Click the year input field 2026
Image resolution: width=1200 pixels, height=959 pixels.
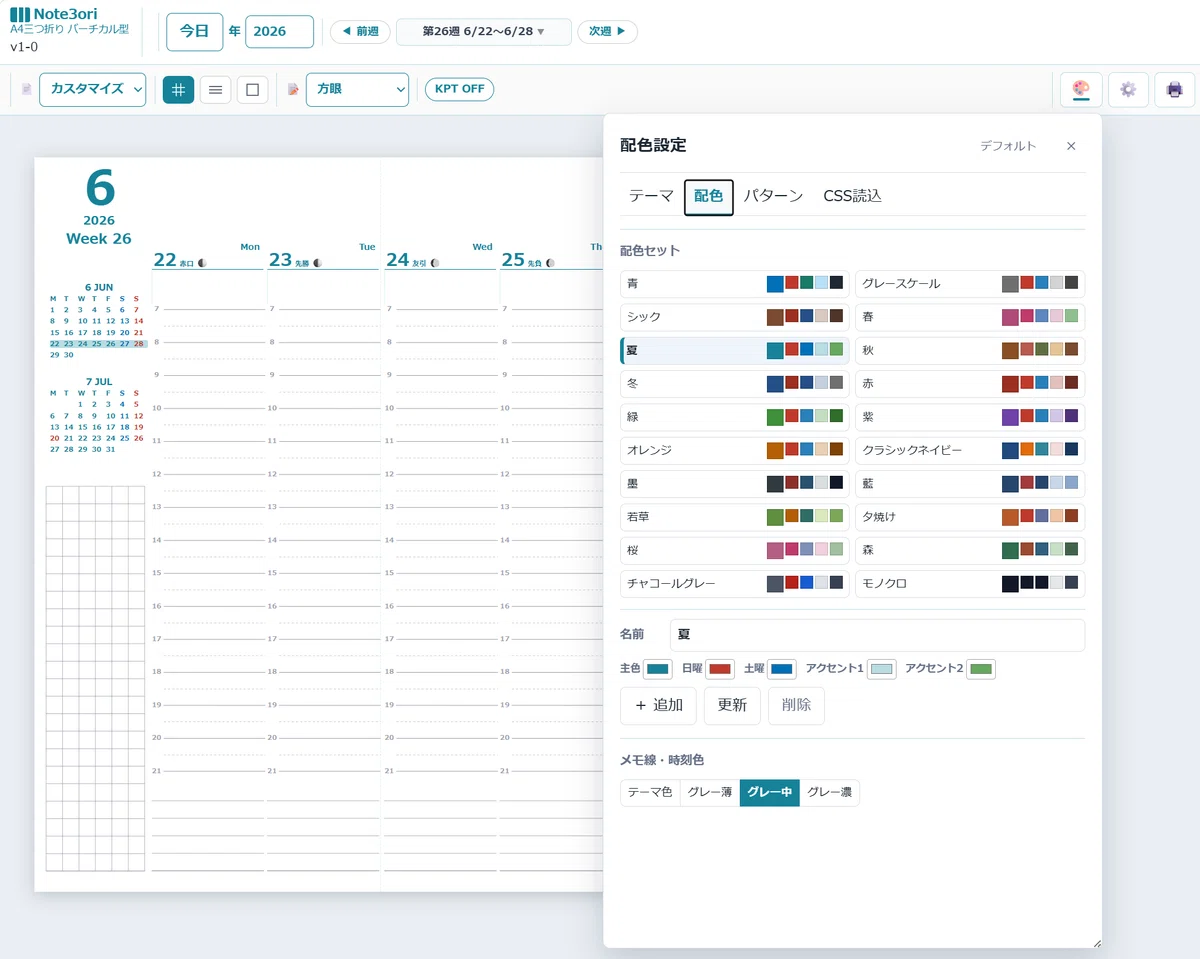pyautogui.click(x=279, y=32)
